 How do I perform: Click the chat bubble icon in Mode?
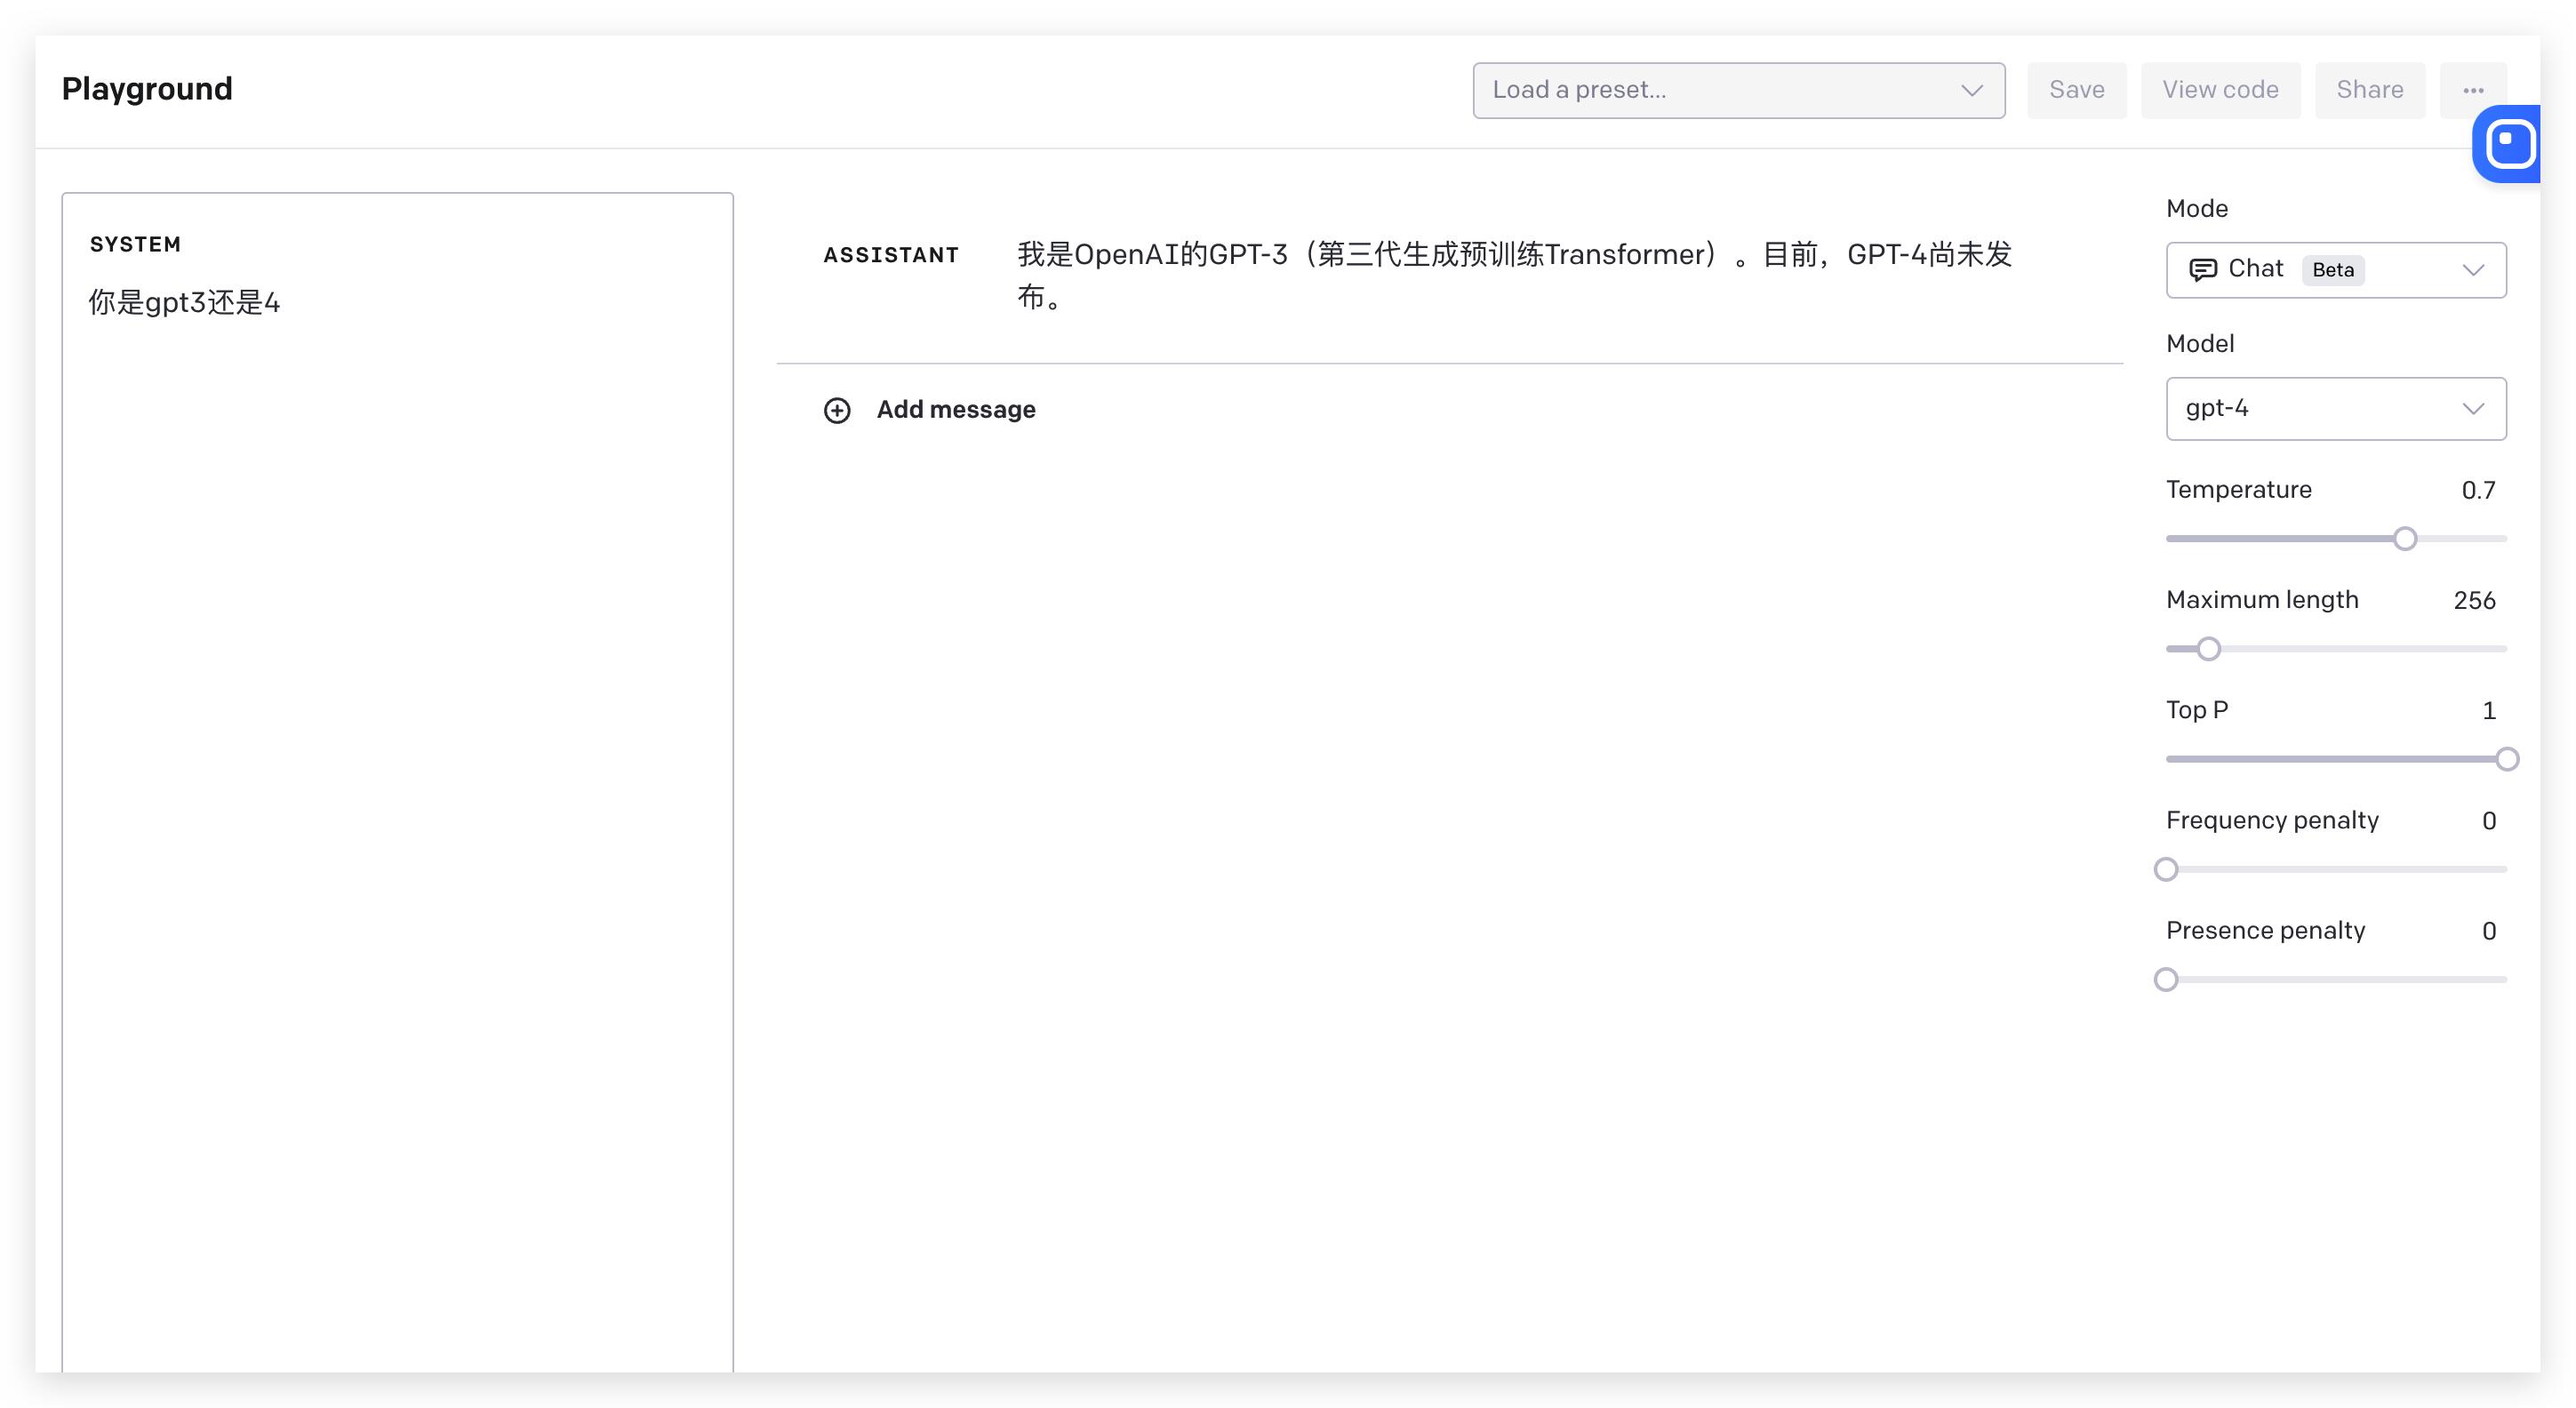[x=2202, y=270]
